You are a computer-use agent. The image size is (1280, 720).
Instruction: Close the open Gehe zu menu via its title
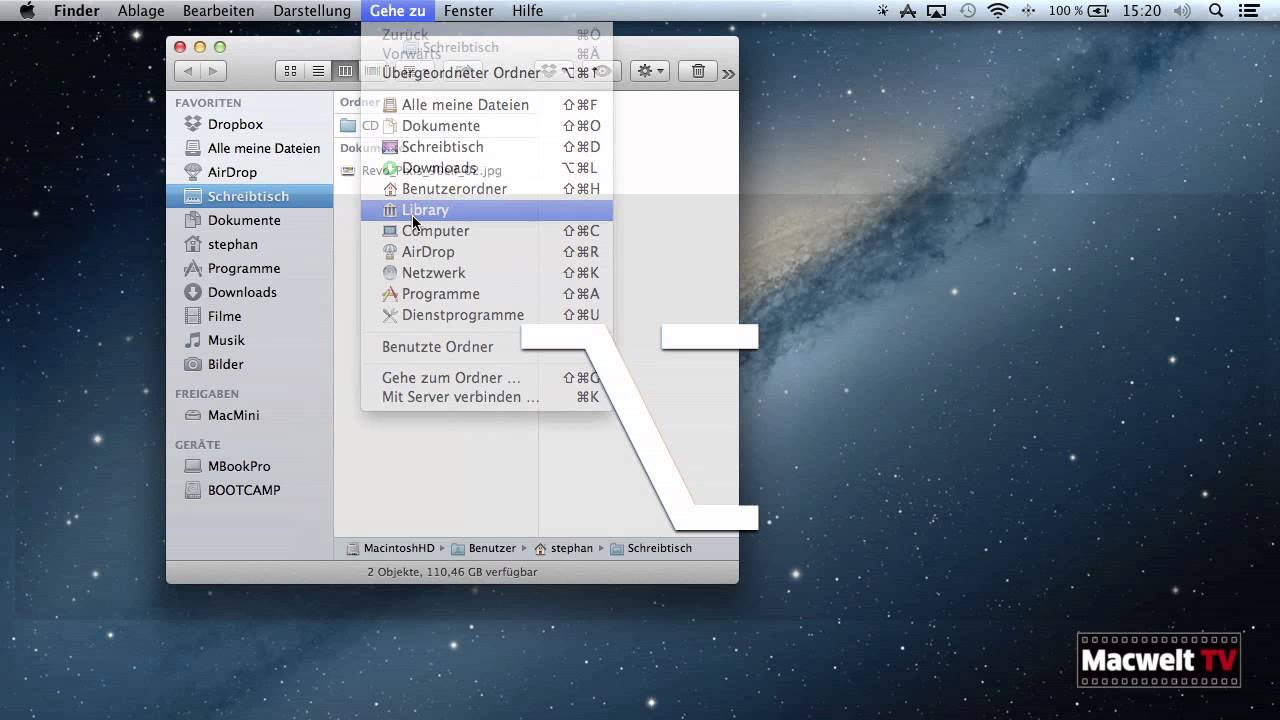(397, 11)
